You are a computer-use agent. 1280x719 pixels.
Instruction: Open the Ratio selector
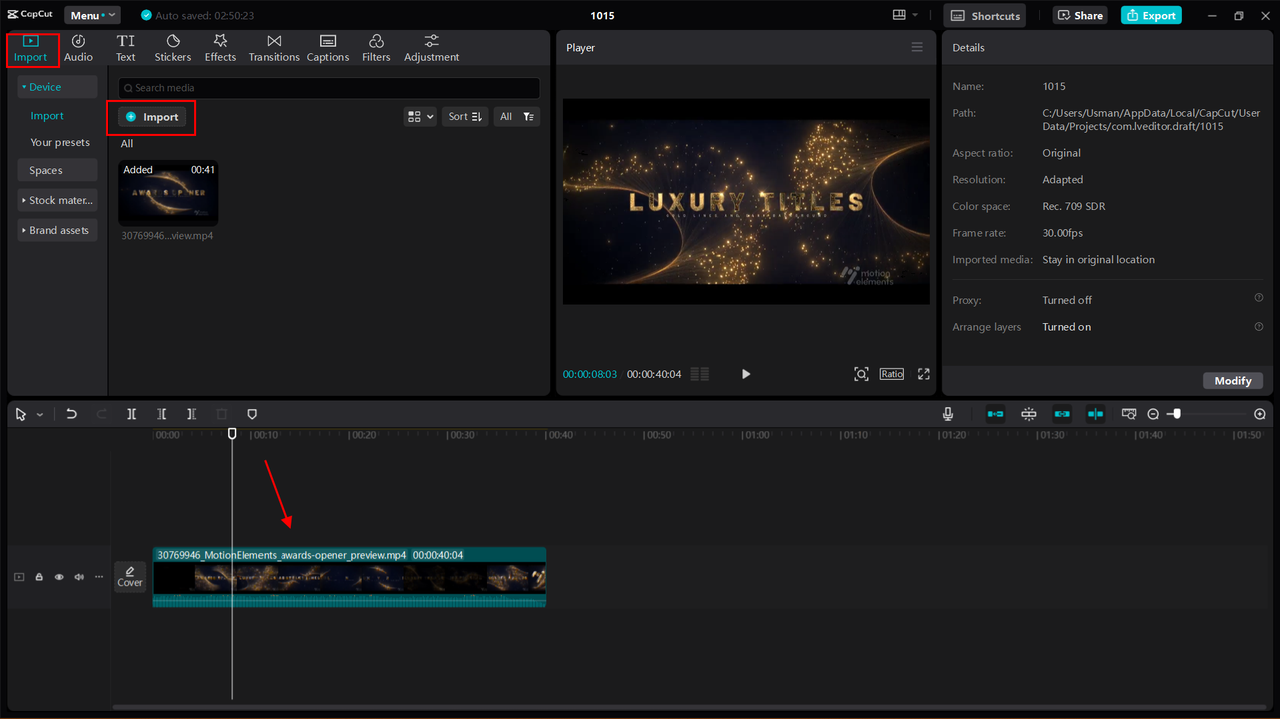click(892, 374)
